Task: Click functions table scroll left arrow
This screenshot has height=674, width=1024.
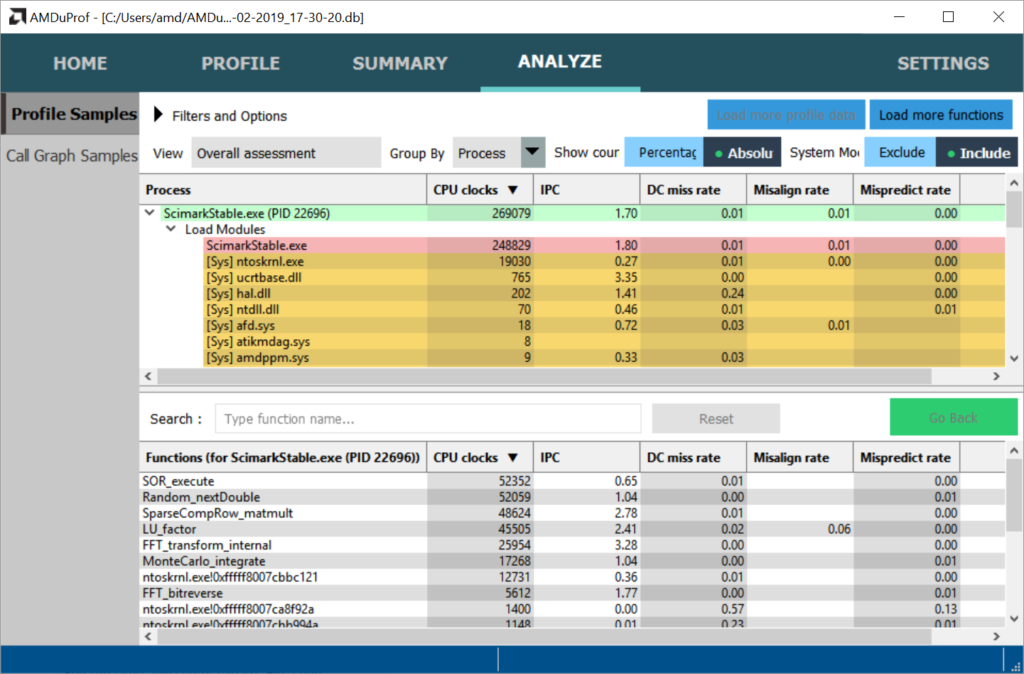Action: tap(148, 636)
